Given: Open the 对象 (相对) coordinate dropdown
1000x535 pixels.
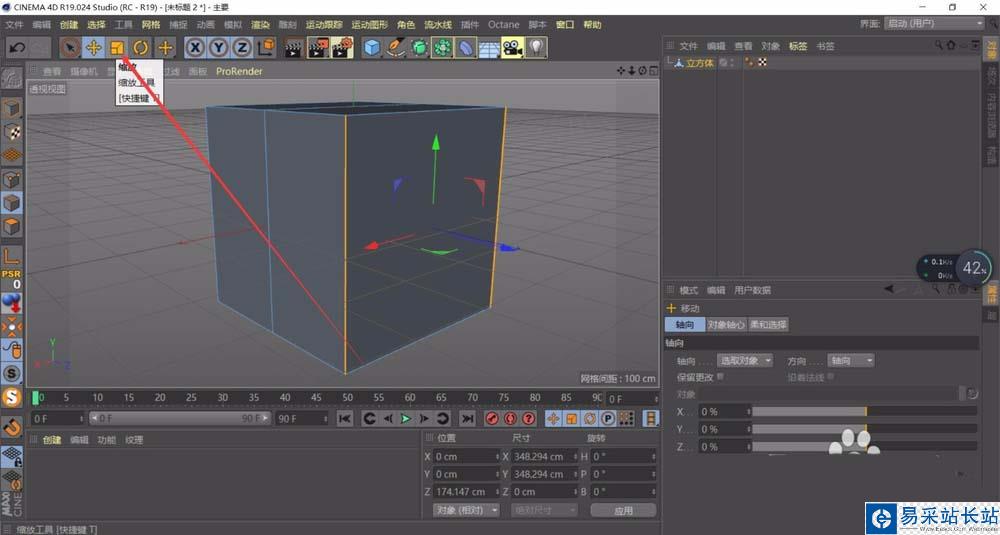Looking at the screenshot, I should (466, 510).
